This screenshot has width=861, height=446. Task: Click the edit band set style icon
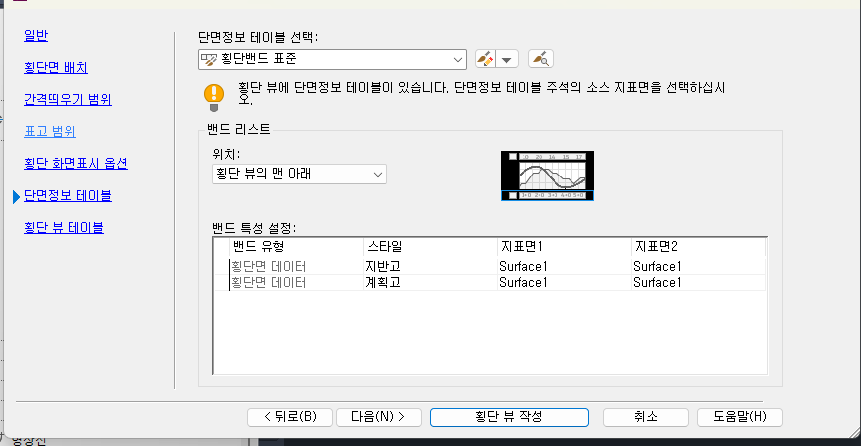pos(486,59)
